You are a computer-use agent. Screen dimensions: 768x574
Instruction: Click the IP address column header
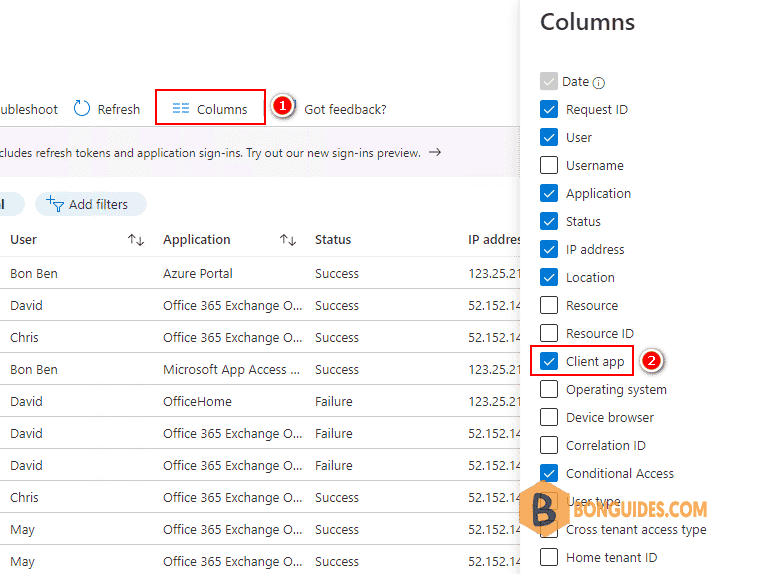[494, 239]
